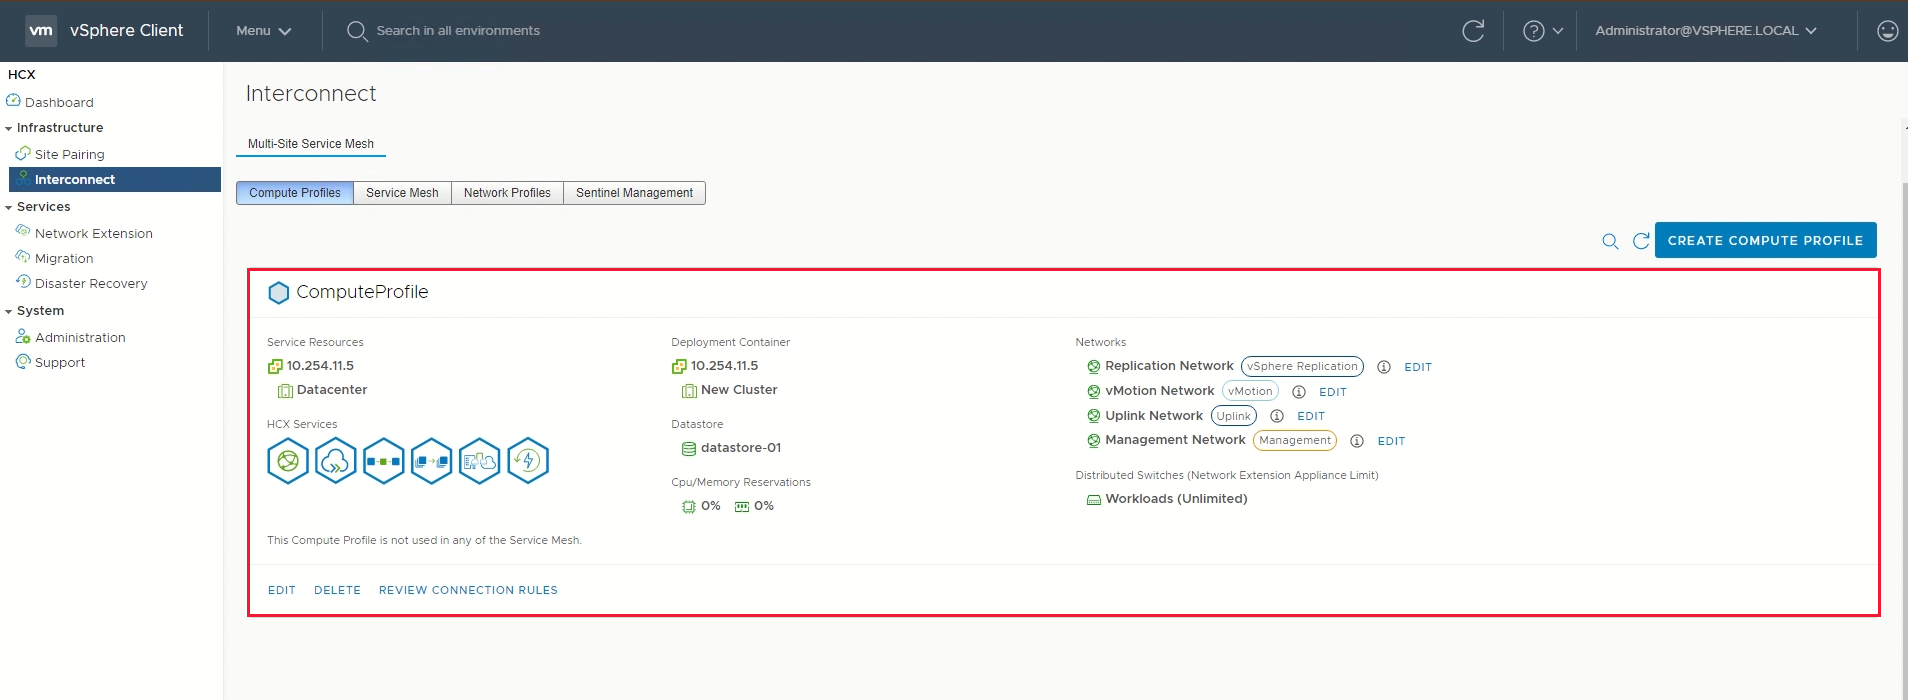Click CREATE COMPUTE PROFILE button
This screenshot has width=1908, height=700.
(x=1765, y=240)
